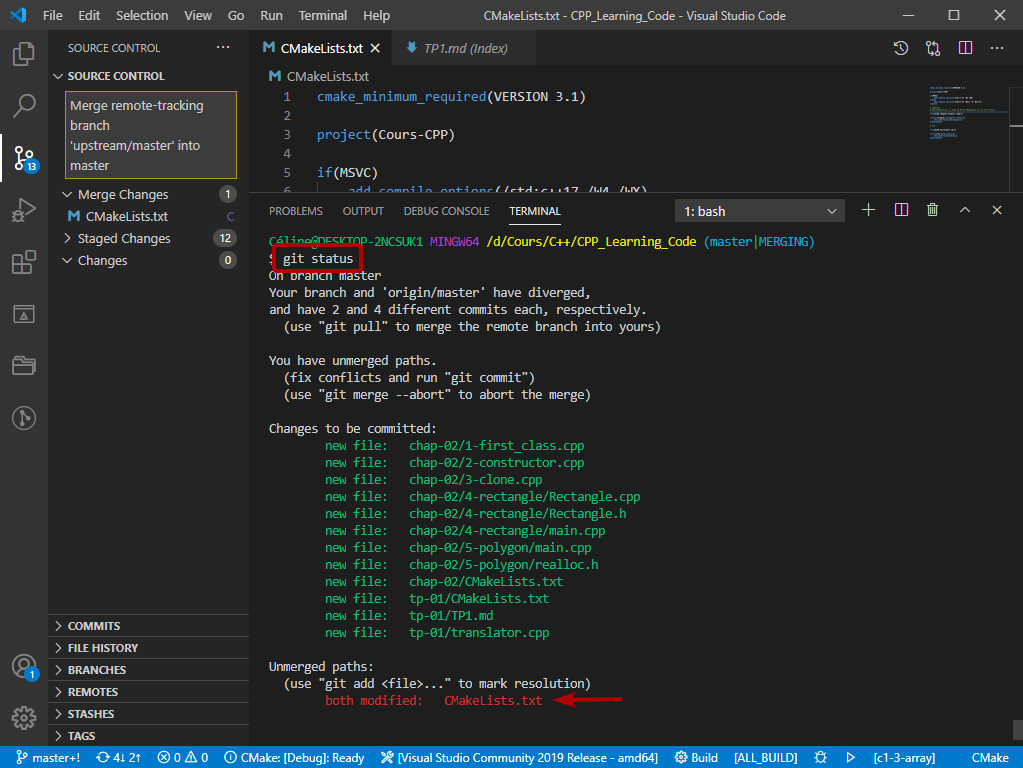Screen dimensions: 1023x768
Task: Open the CMake sidebar view icon
Action: point(23,315)
